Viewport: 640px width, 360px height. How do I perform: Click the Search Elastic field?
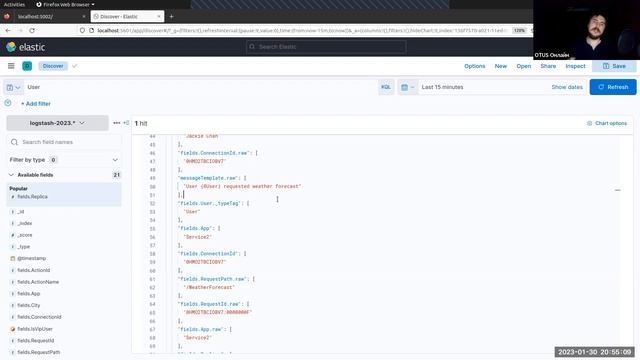pos(326,47)
